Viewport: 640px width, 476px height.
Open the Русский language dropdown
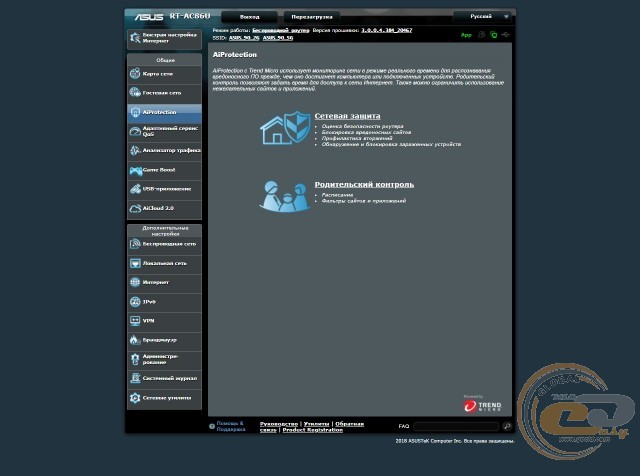point(482,17)
